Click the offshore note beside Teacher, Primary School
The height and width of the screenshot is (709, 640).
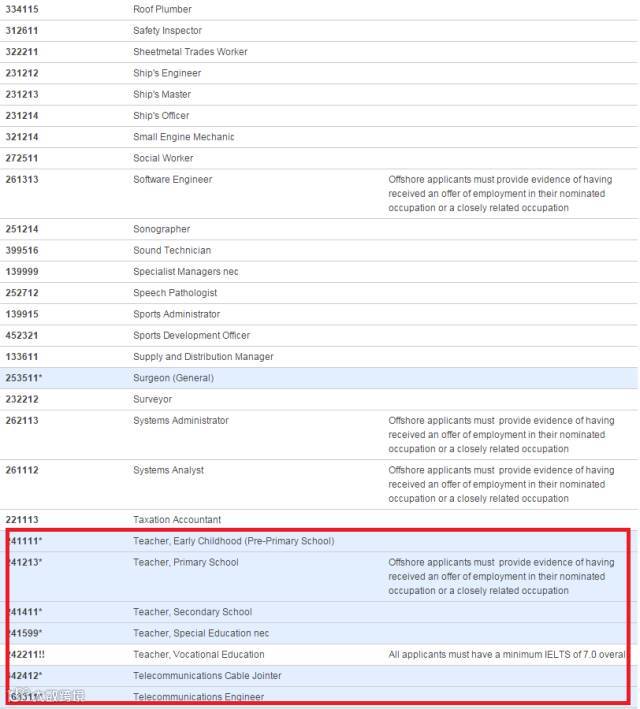(501, 577)
